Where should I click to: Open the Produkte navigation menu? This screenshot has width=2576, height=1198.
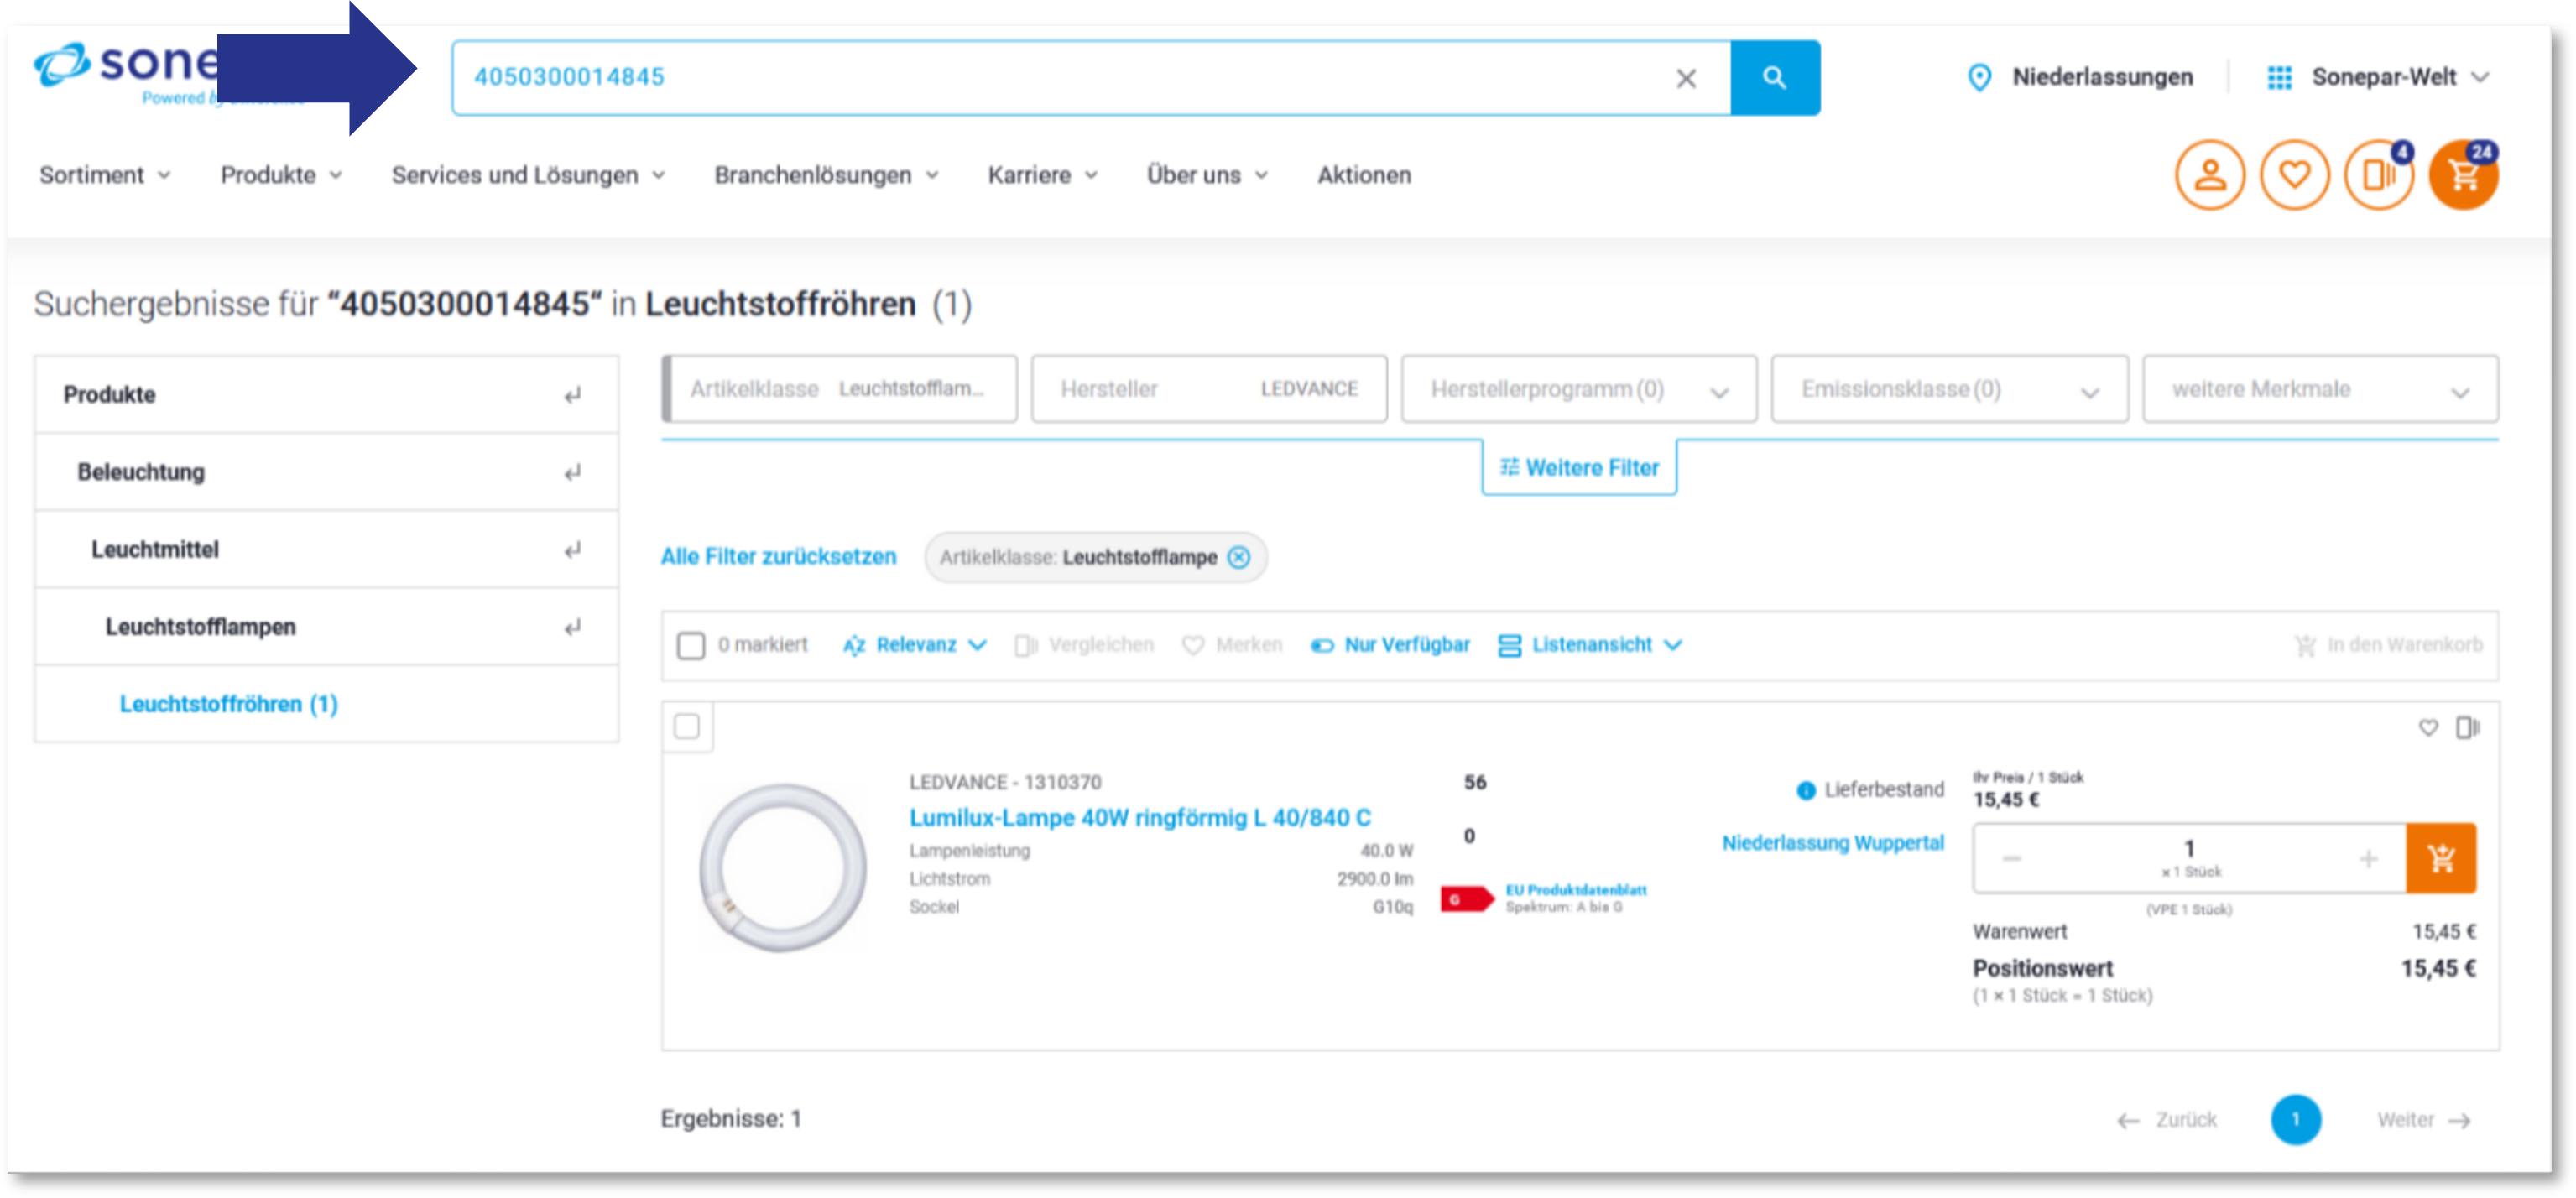coord(281,175)
